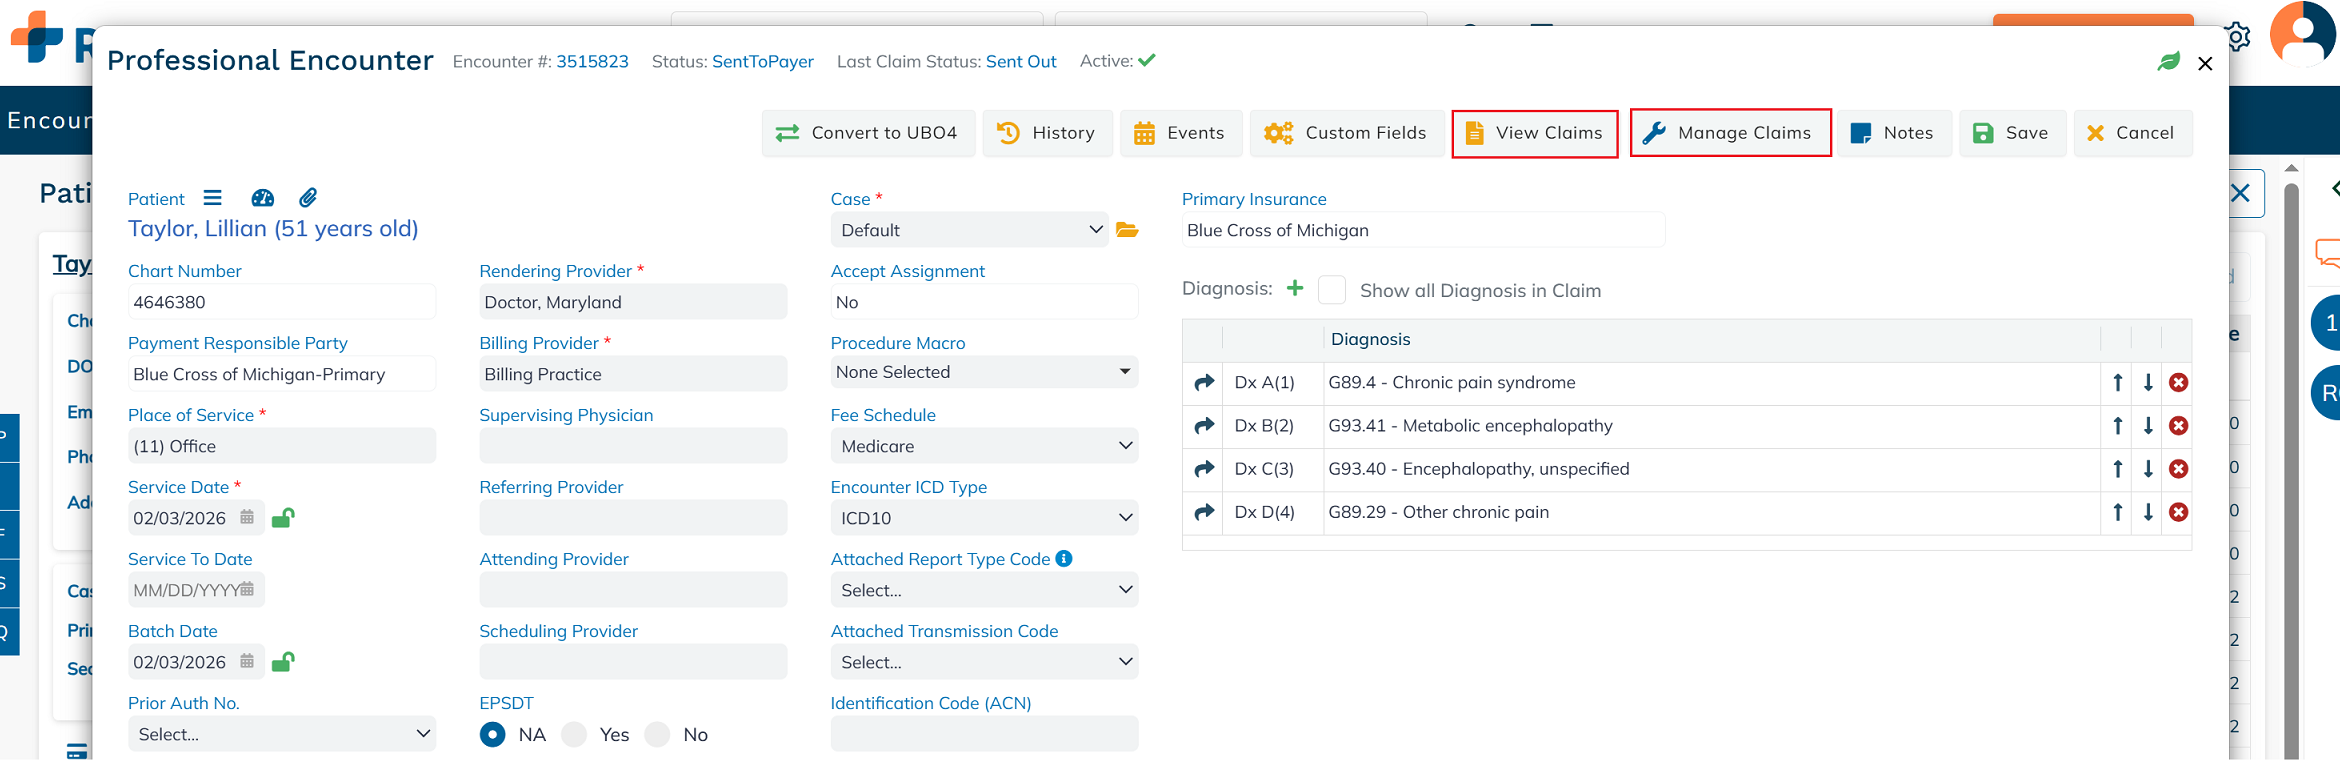Delete the G89.4 Chronic pain syndrome diagnosis
This screenshot has width=2340, height=767.
point(2178,383)
